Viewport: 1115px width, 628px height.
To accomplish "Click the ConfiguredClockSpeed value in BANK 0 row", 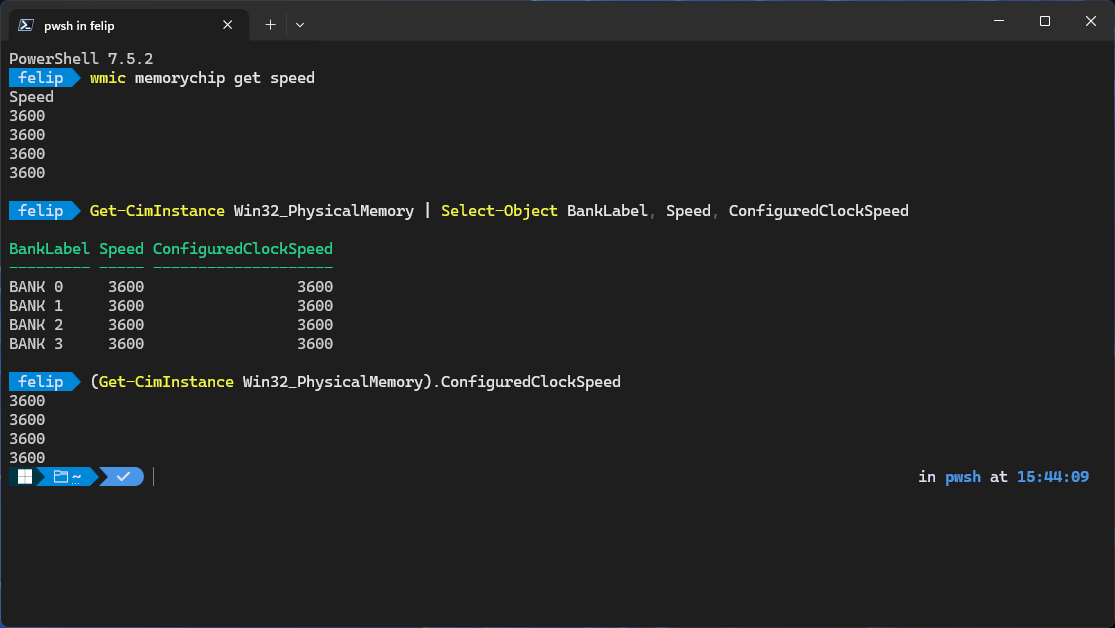I will tap(315, 287).
